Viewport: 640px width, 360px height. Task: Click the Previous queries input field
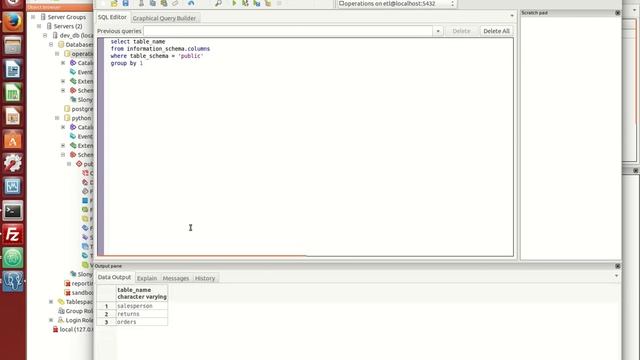point(288,31)
